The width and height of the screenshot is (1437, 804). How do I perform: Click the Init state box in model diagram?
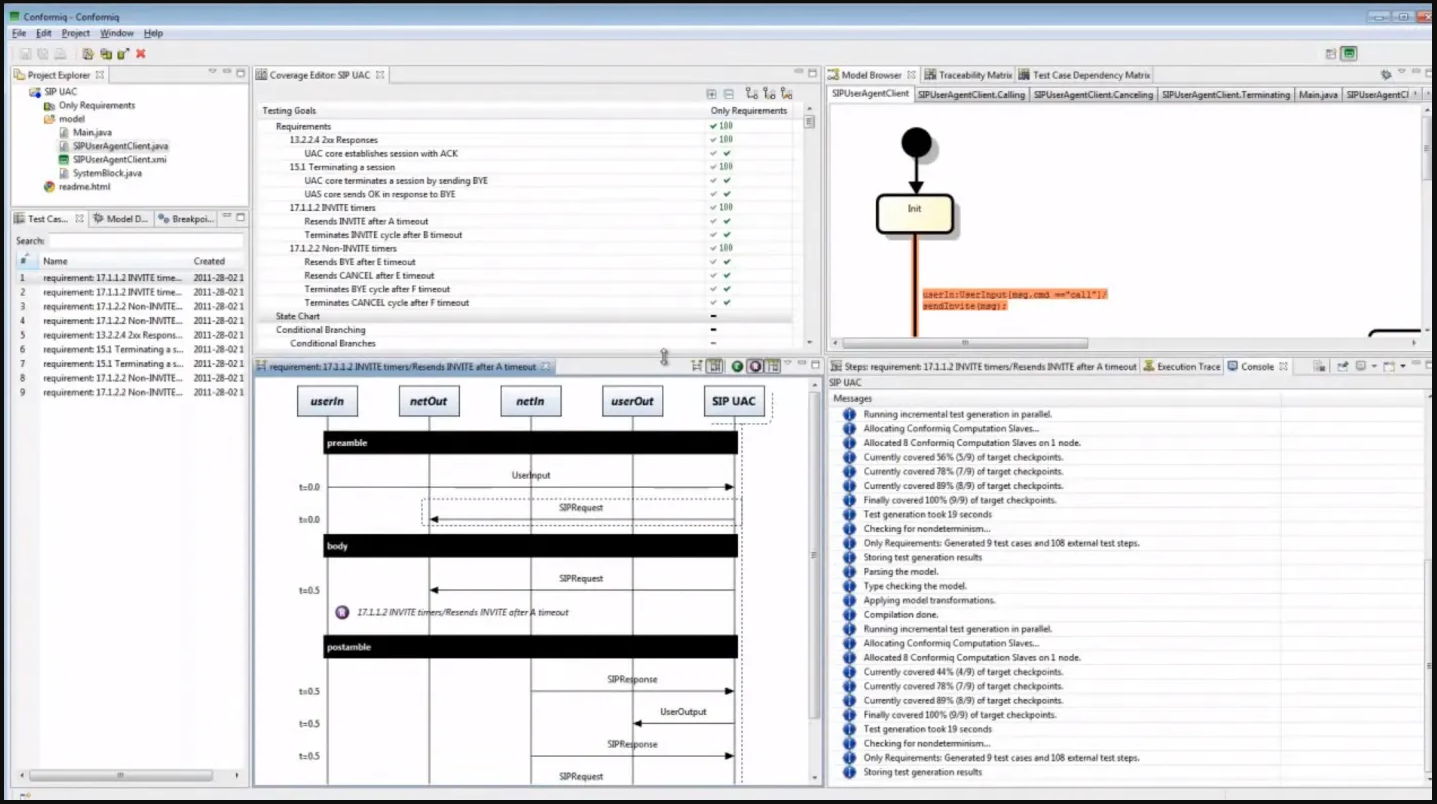coord(915,213)
